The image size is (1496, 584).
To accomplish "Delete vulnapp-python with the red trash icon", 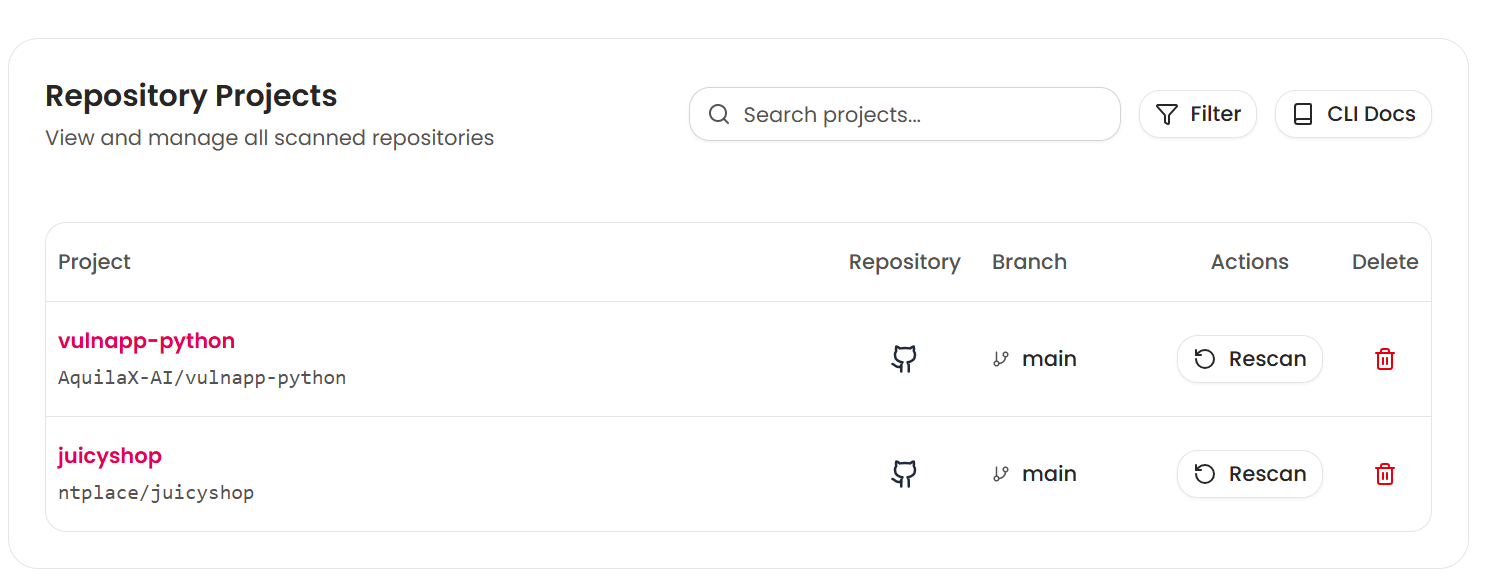I will point(1385,359).
